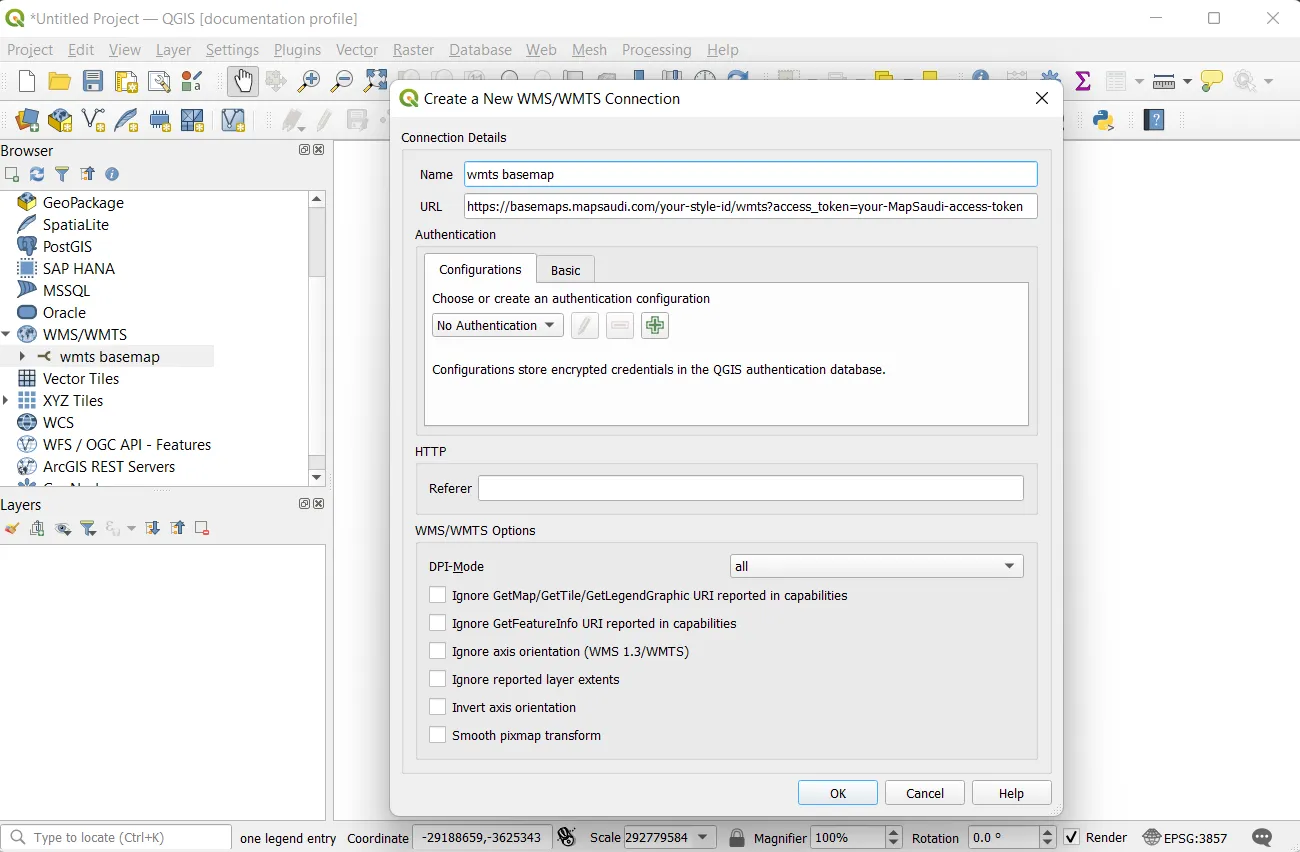The height and width of the screenshot is (852, 1300).
Task: Click the Zoom In magnifier icon
Action: point(309,82)
